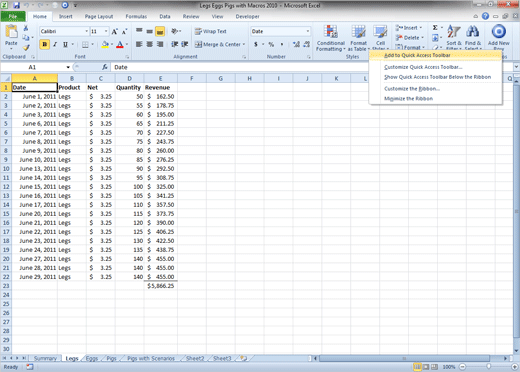Click the Insert Worksheet tab icon
The height and width of the screenshot is (372, 520).
coord(243,358)
